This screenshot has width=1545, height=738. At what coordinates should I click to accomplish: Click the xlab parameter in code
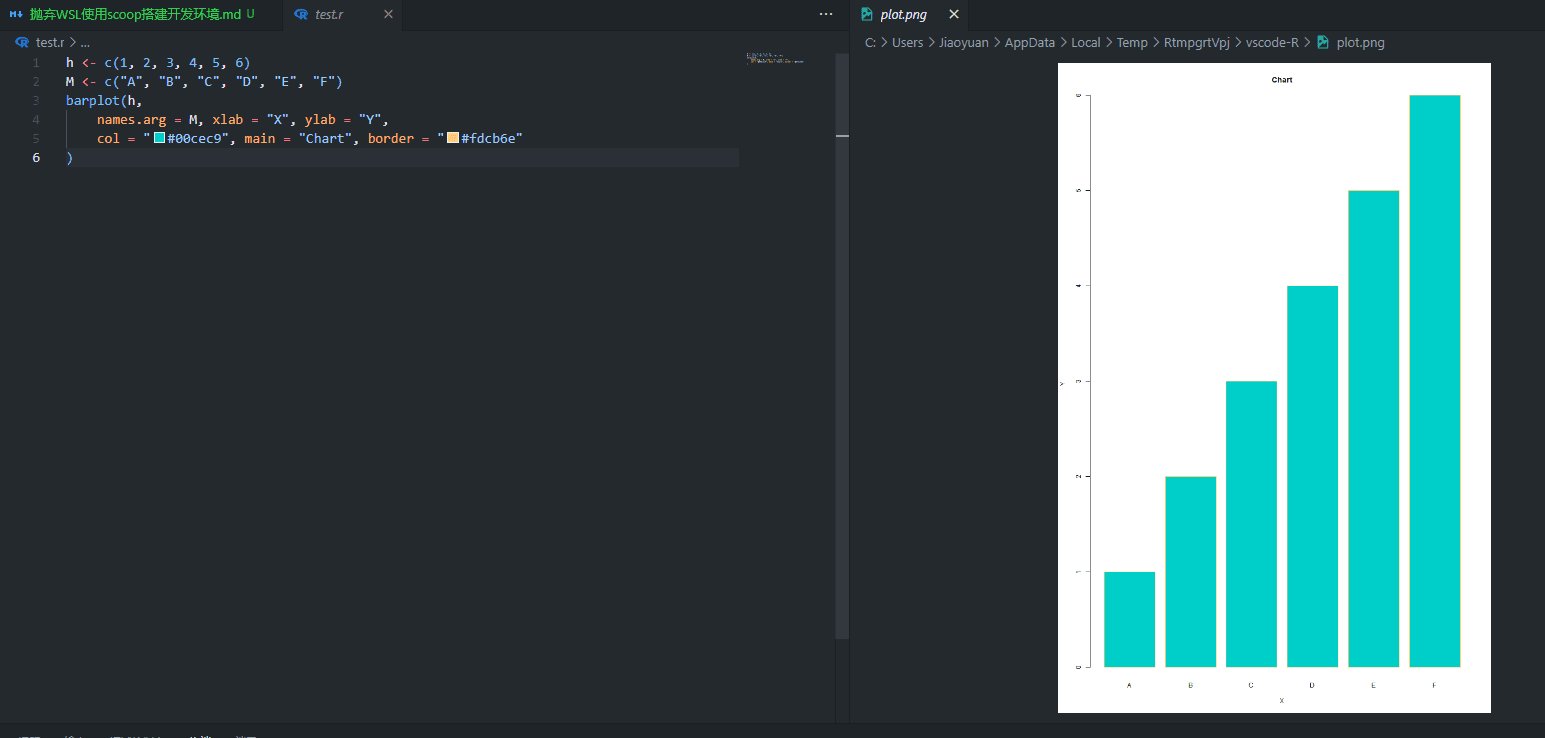(x=227, y=119)
